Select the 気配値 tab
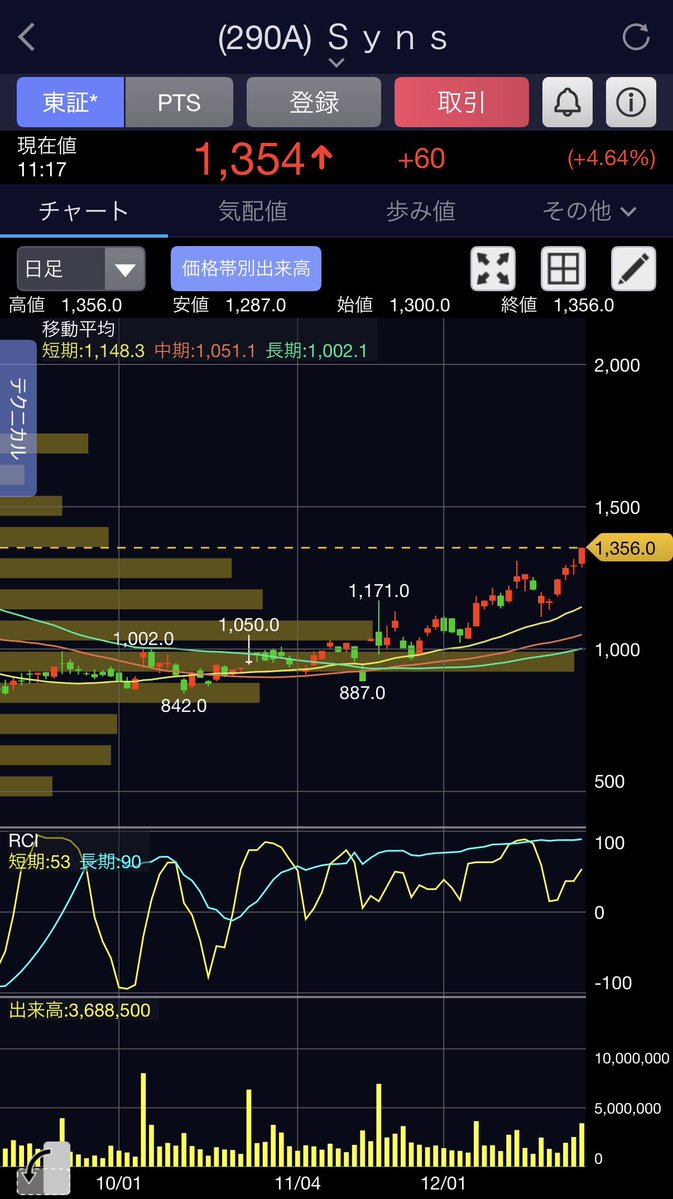Image resolution: width=673 pixels, height=1199 pixels. [252, 211]
